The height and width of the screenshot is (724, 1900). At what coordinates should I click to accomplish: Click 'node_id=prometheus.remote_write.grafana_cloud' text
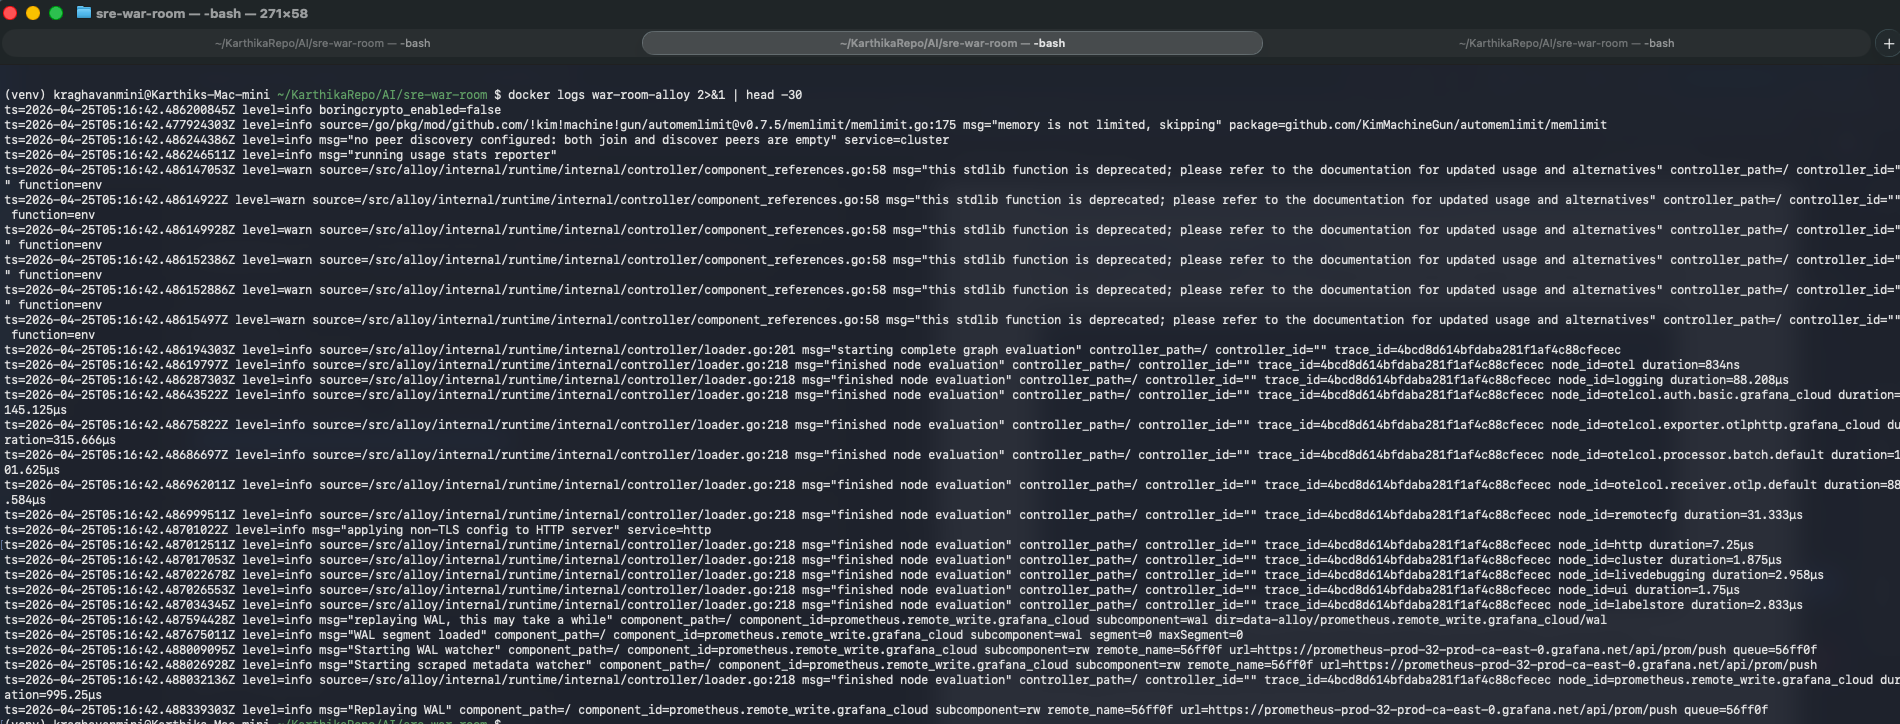(x=1715, y=680)
